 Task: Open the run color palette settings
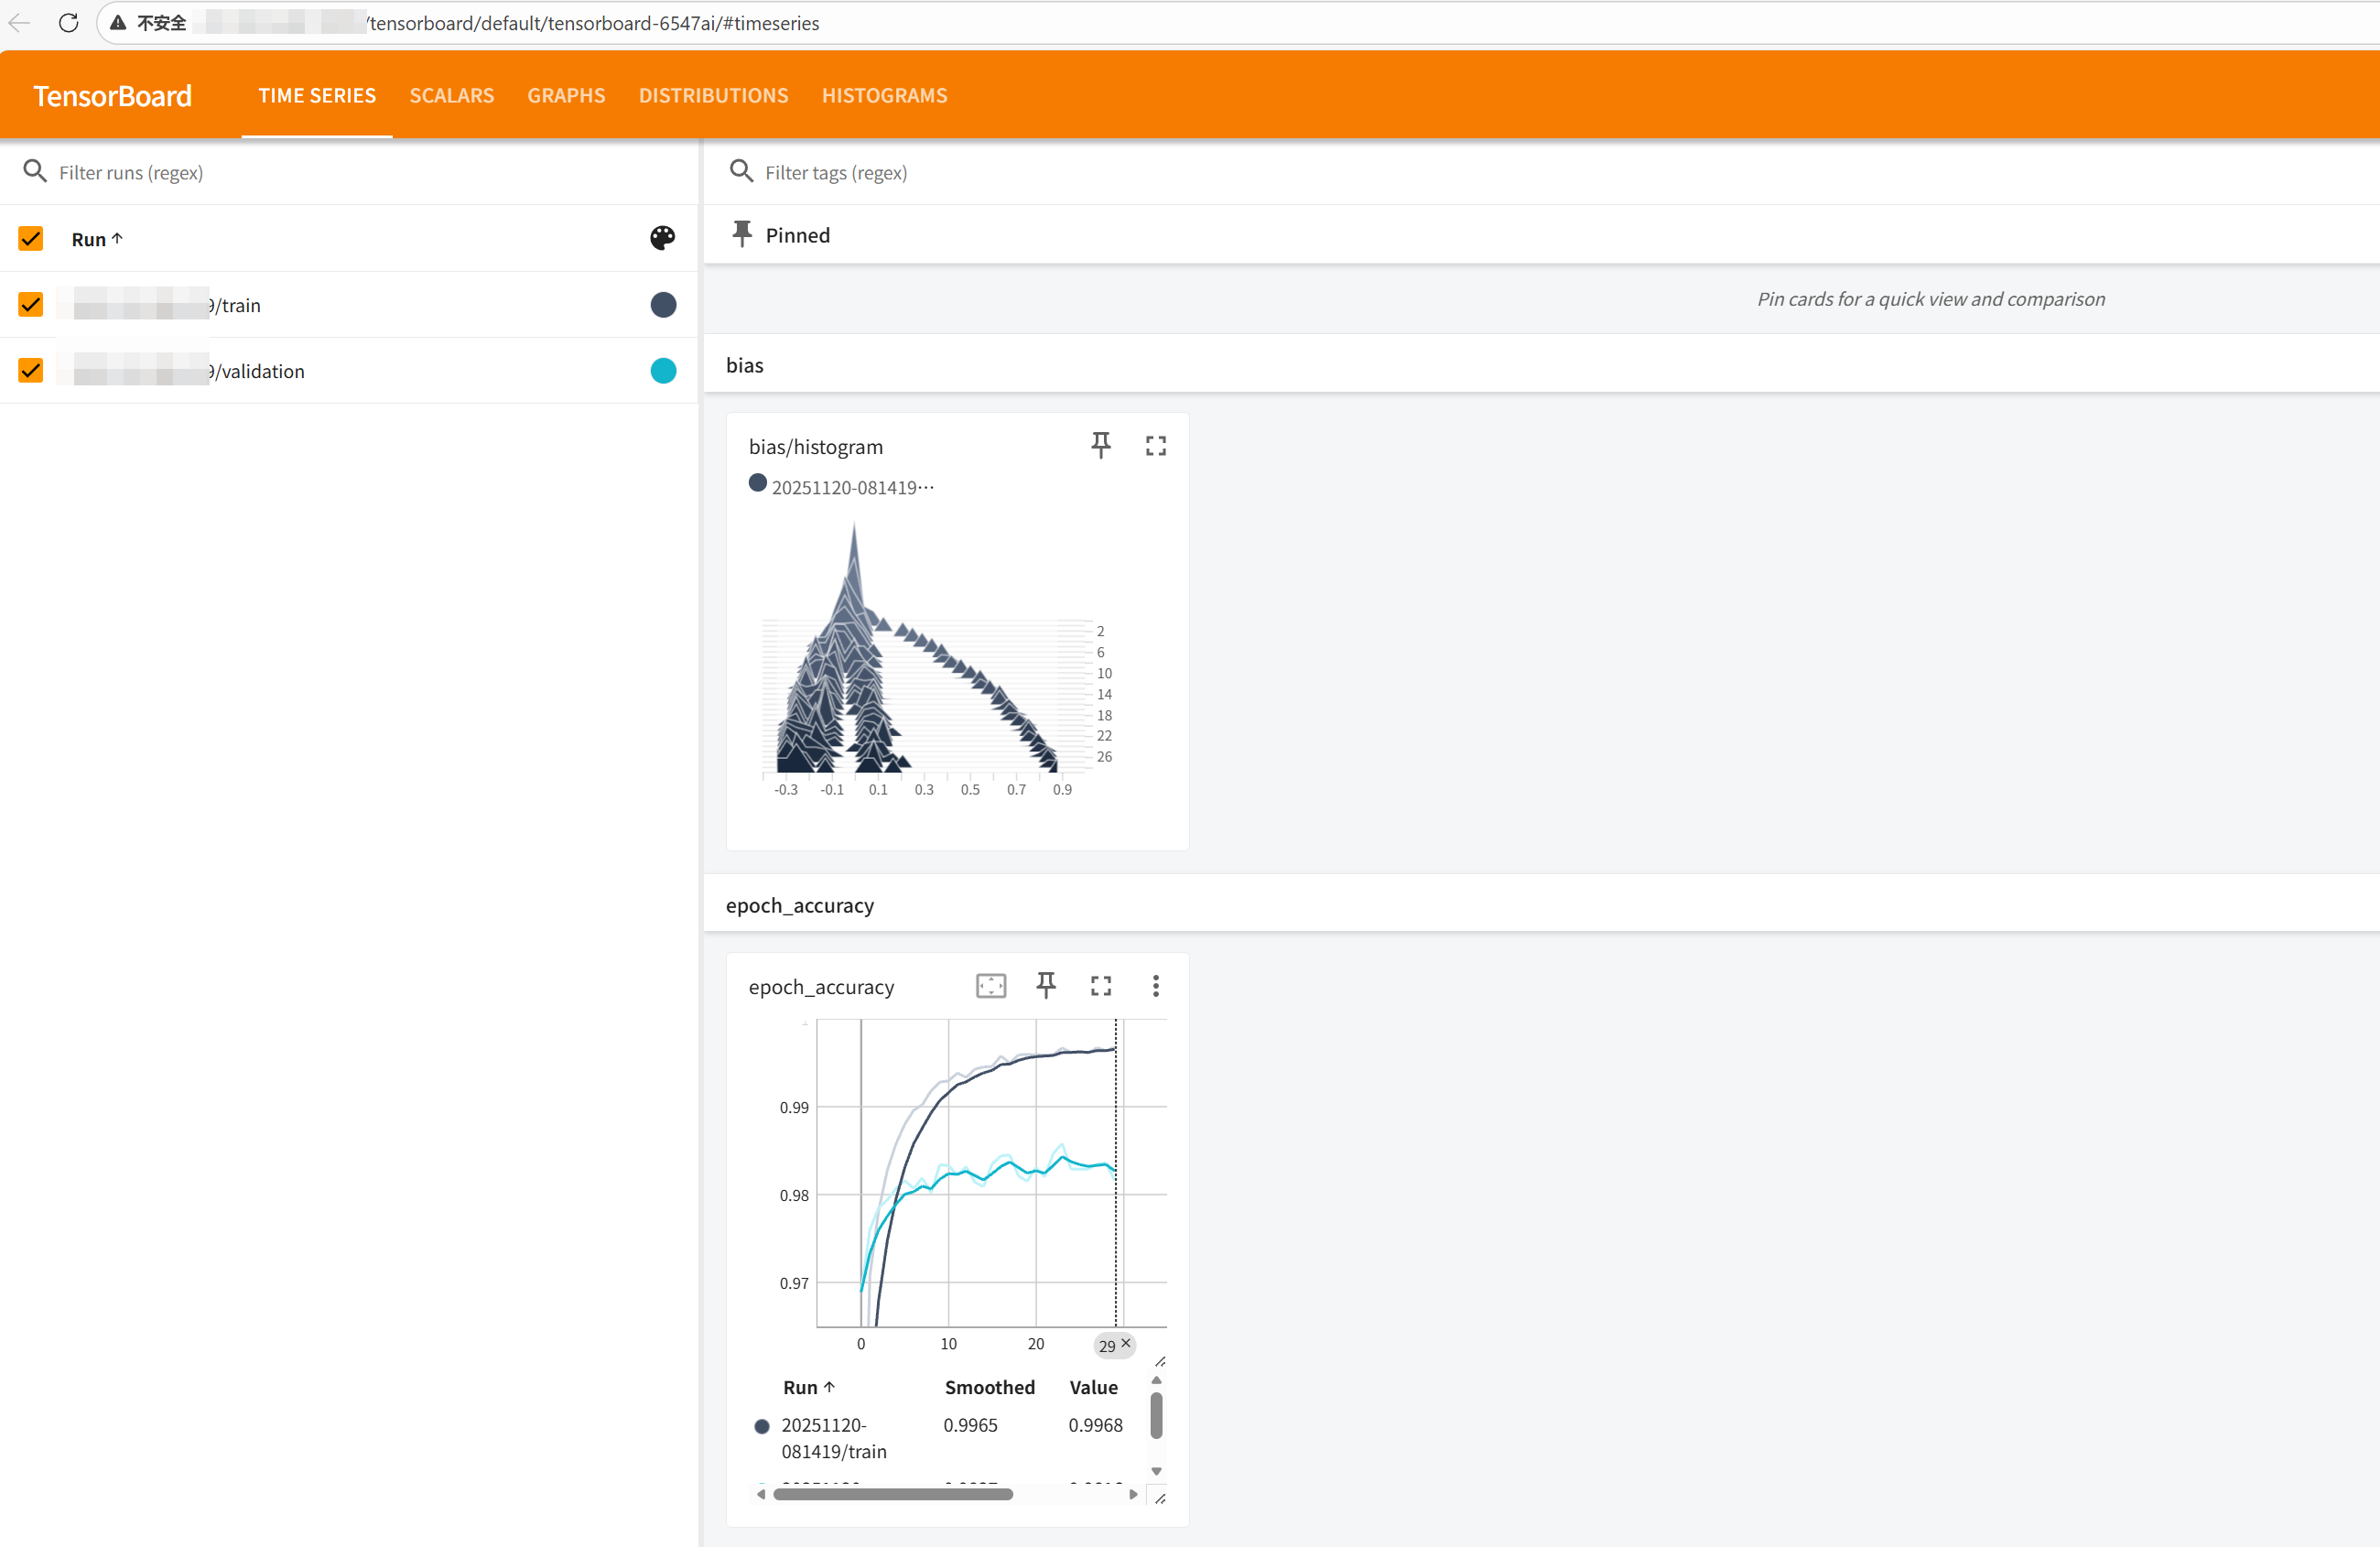coord(662,238)
